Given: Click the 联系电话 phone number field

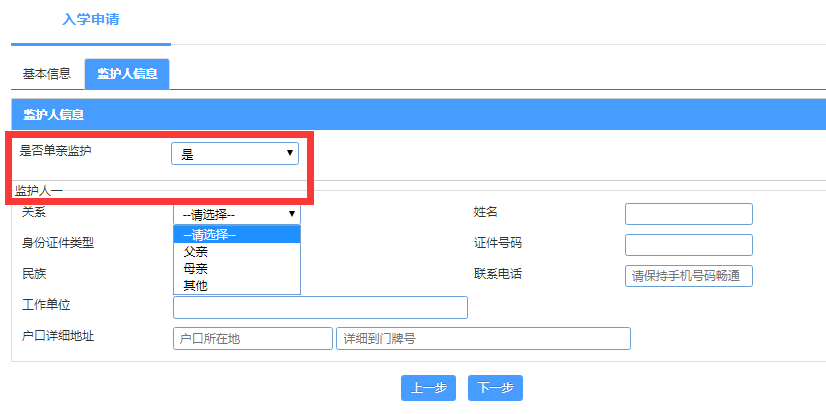Looking at the screenshot, I should tap(688, 276).
